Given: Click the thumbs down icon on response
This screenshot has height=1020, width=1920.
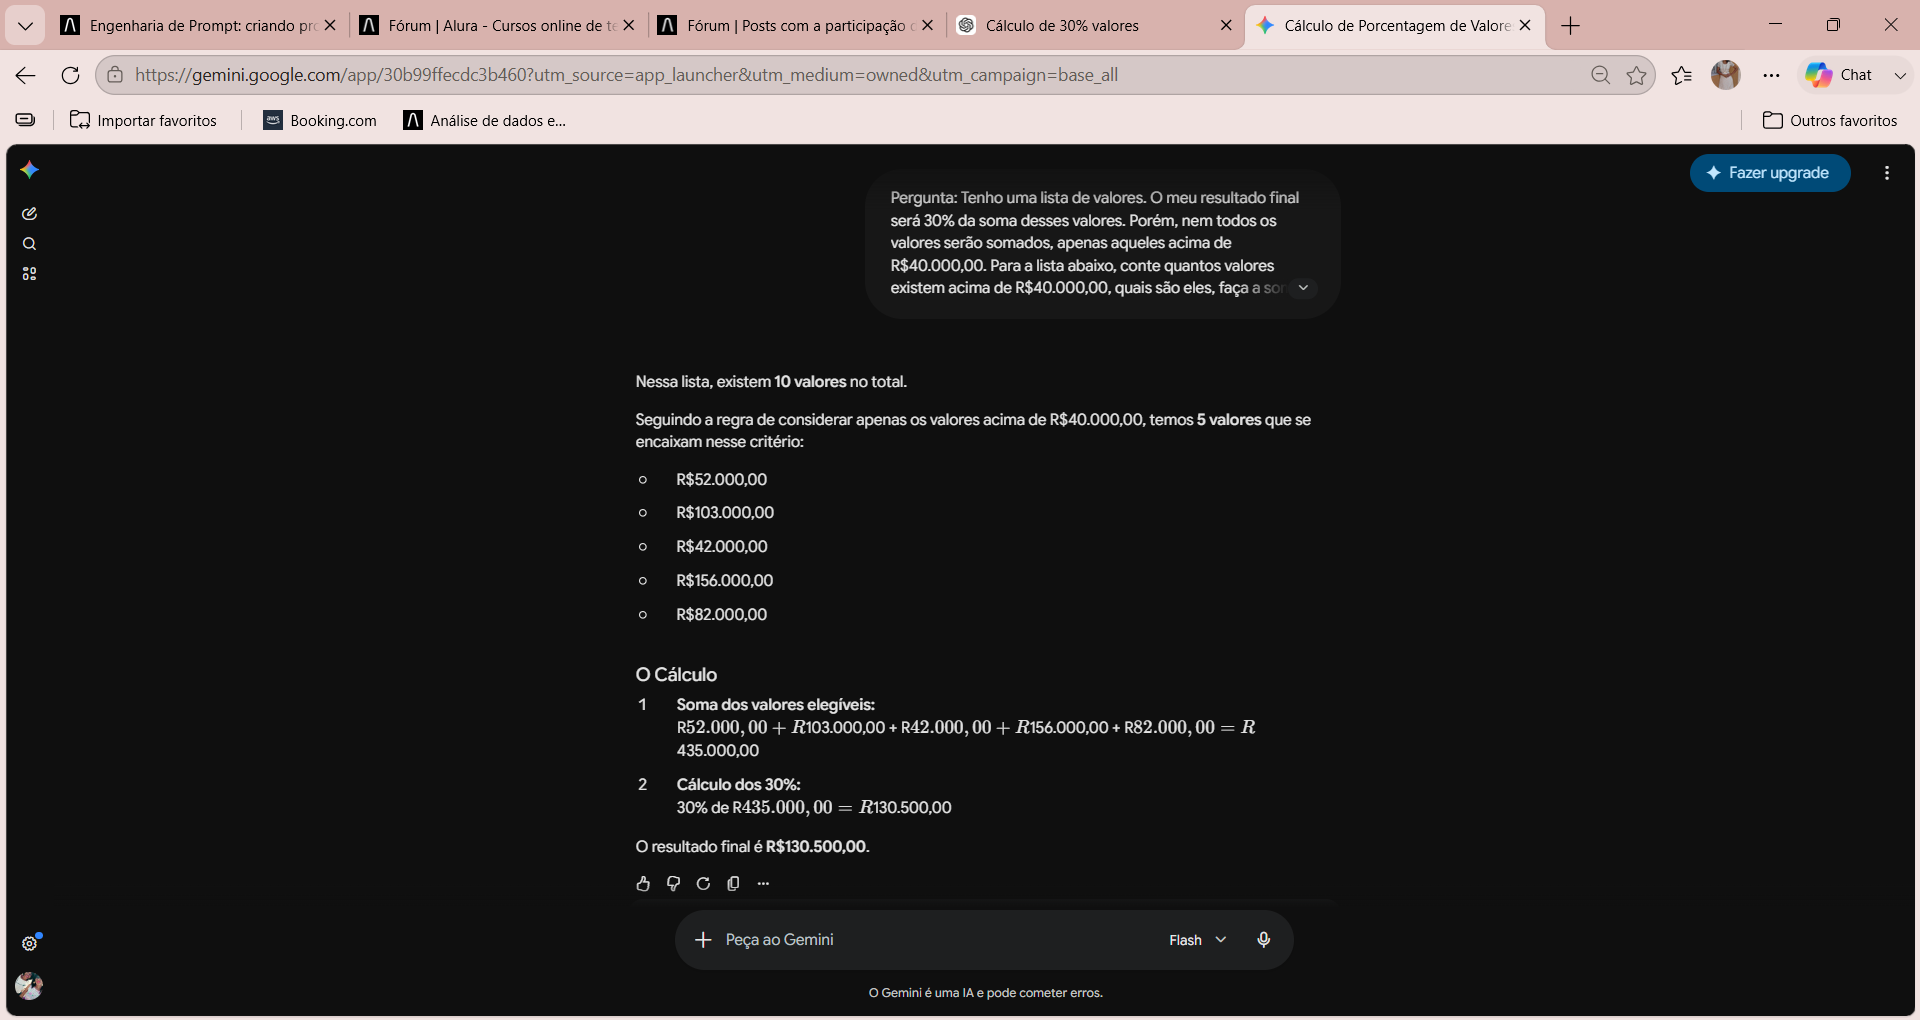Looking at the screenshot, I should click(x=673, y=883).
